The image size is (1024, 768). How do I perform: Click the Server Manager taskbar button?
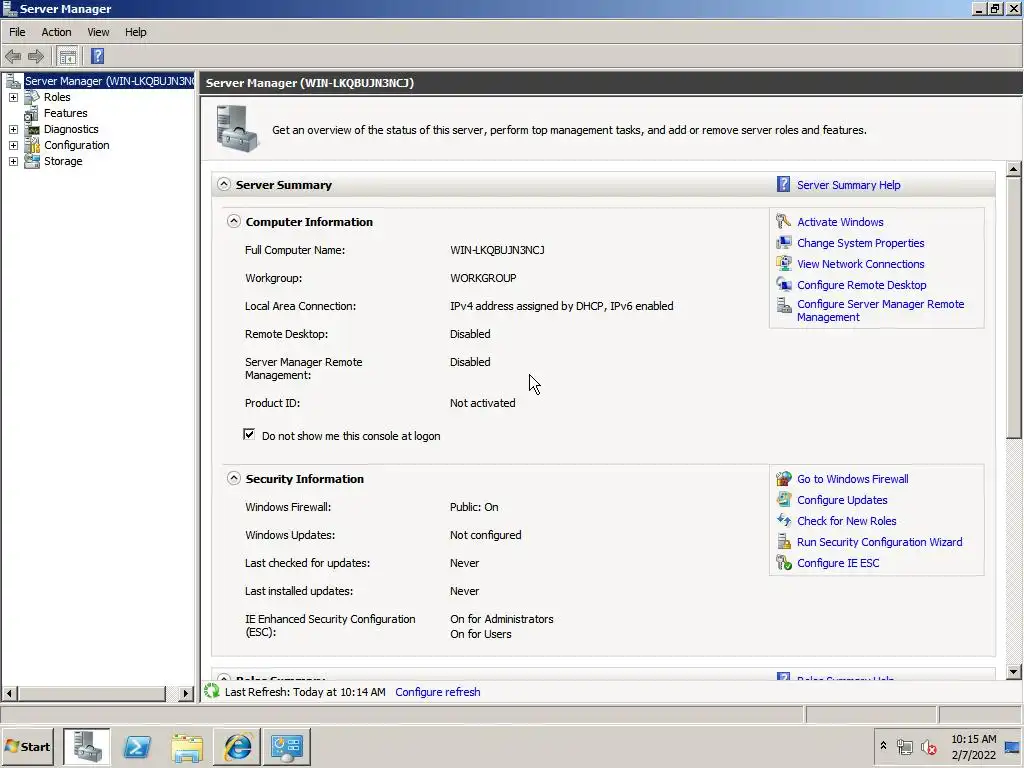[x=87, y=746]
